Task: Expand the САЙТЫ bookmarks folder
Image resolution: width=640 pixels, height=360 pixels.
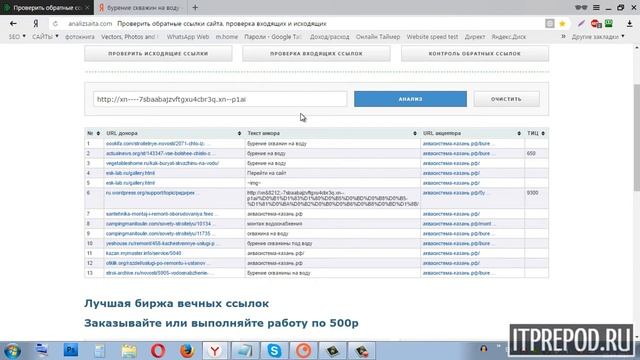Action: (45, 37)
